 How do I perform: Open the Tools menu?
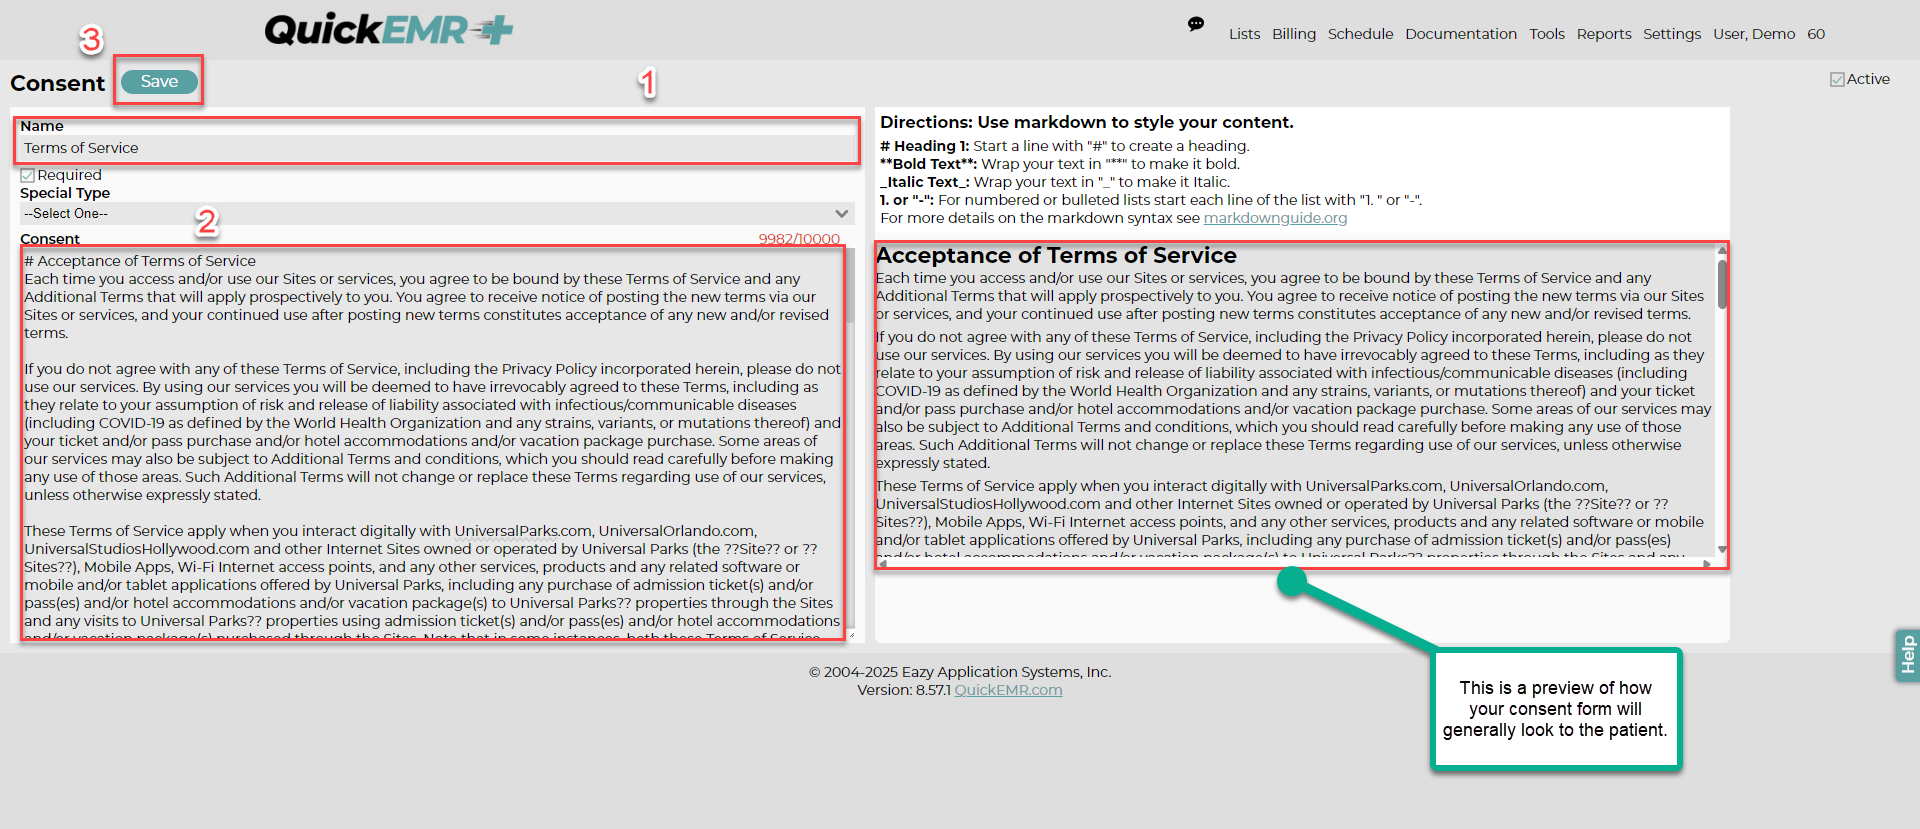1547,34
